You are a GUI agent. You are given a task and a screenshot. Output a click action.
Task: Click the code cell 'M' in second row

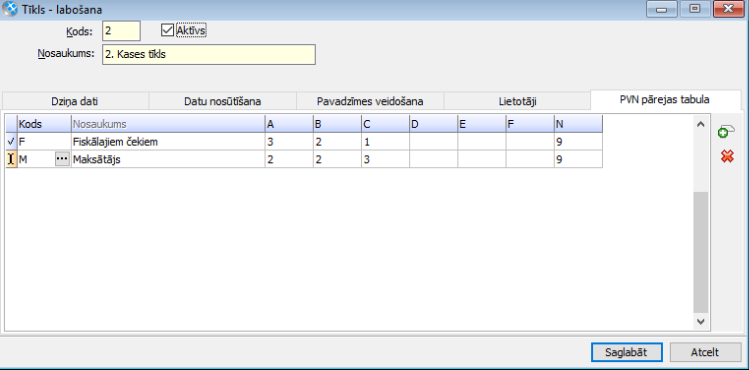click(x=36, y=159)
